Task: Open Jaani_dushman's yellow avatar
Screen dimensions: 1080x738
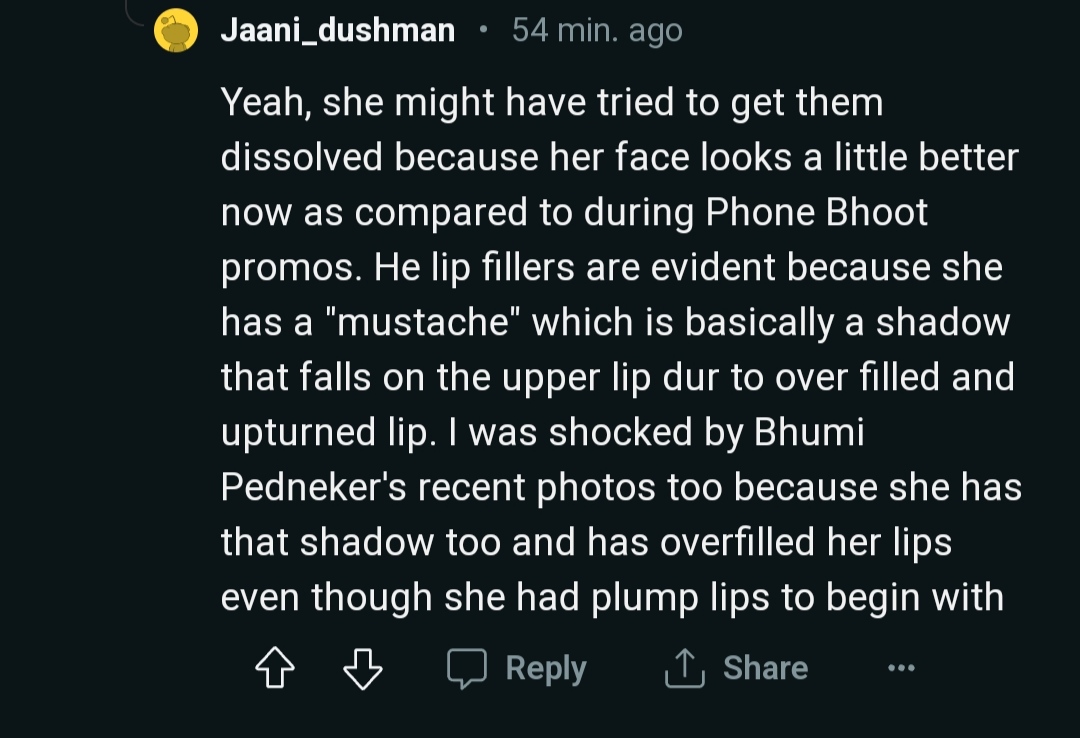Action: tap(177, 31)
